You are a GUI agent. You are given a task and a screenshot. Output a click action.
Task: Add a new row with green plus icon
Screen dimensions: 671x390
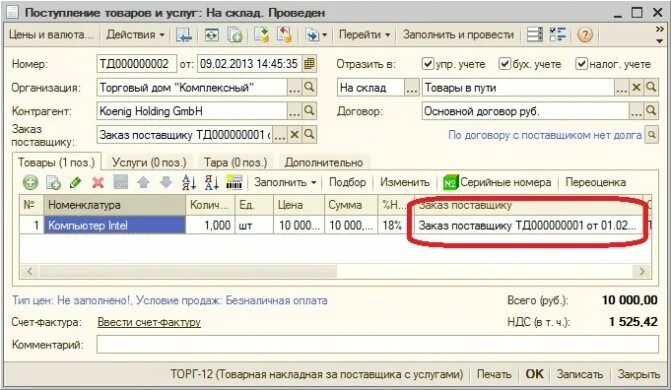point(30,183)
